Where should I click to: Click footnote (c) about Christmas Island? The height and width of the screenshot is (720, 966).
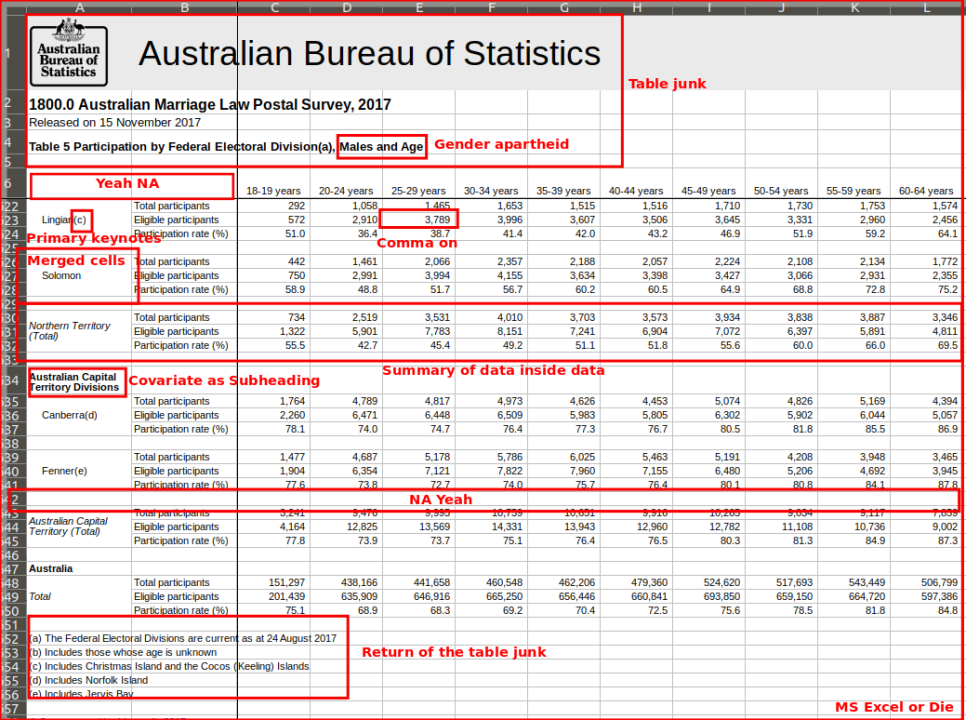169,666
